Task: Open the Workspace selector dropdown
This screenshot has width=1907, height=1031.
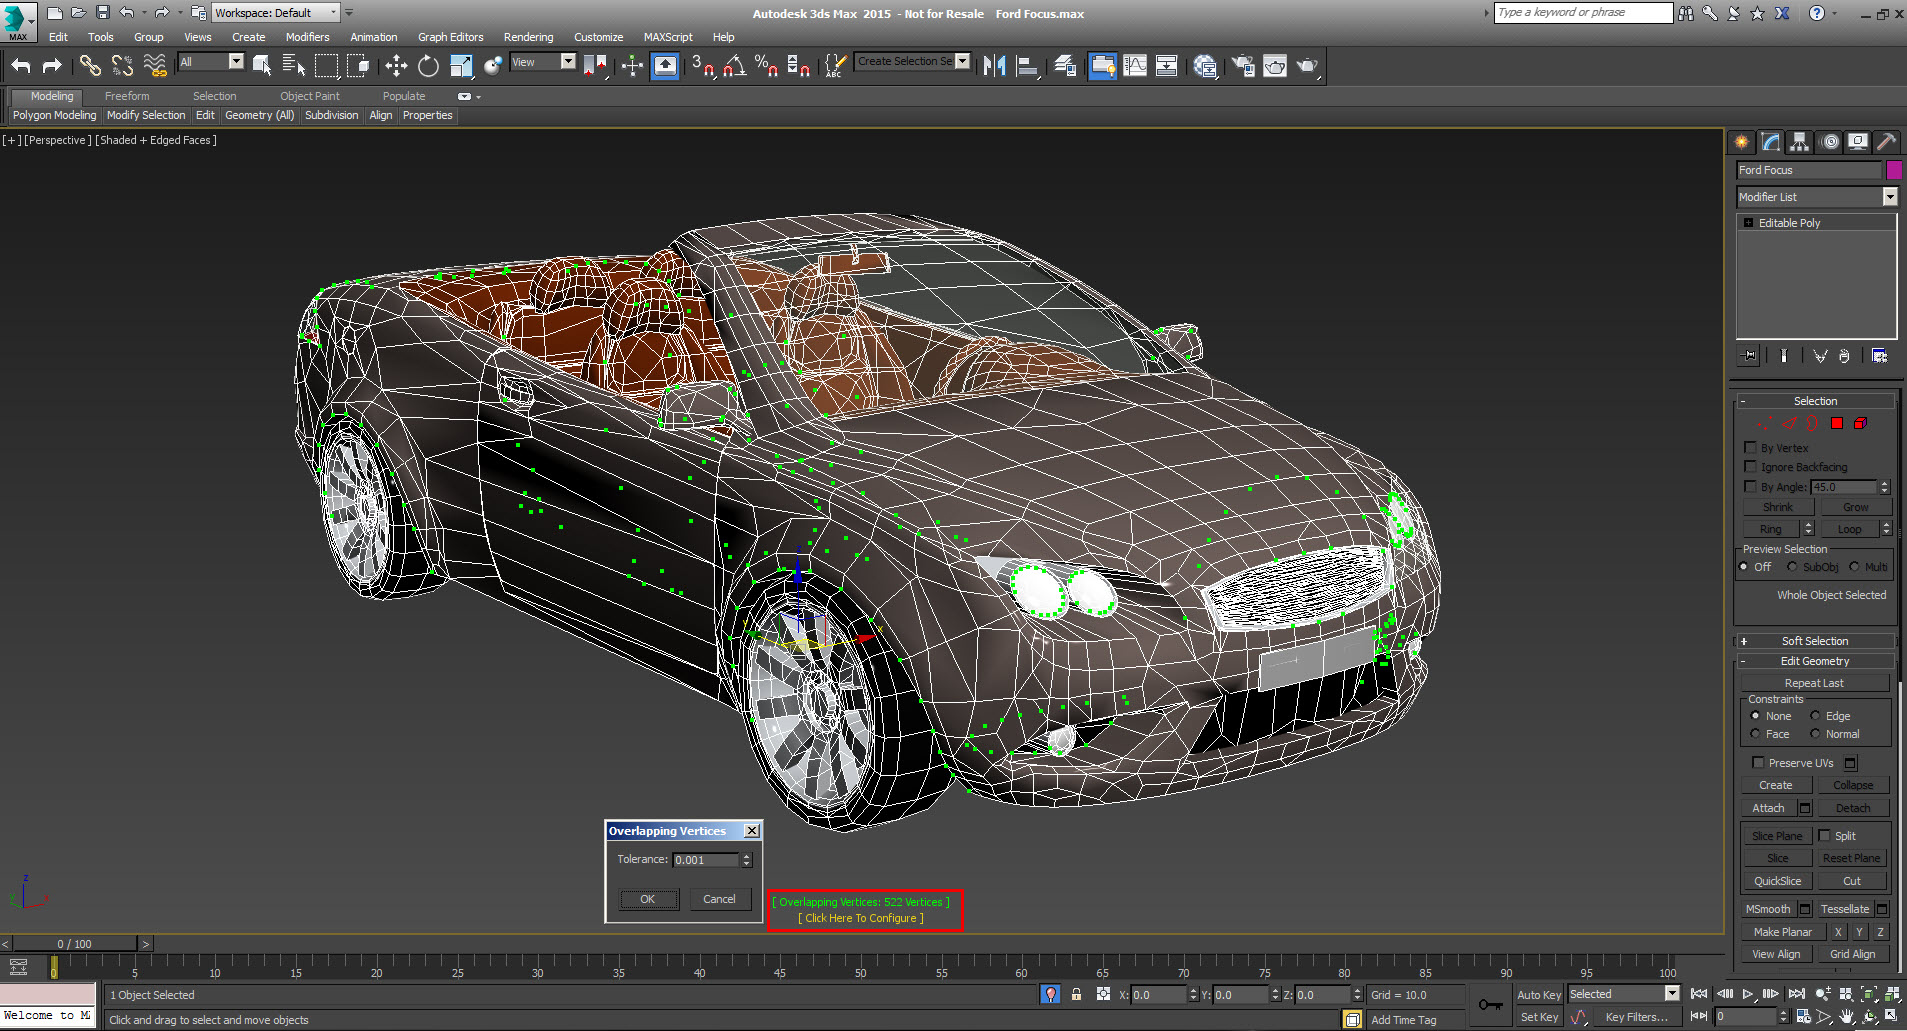Action: tap(331, 12)
